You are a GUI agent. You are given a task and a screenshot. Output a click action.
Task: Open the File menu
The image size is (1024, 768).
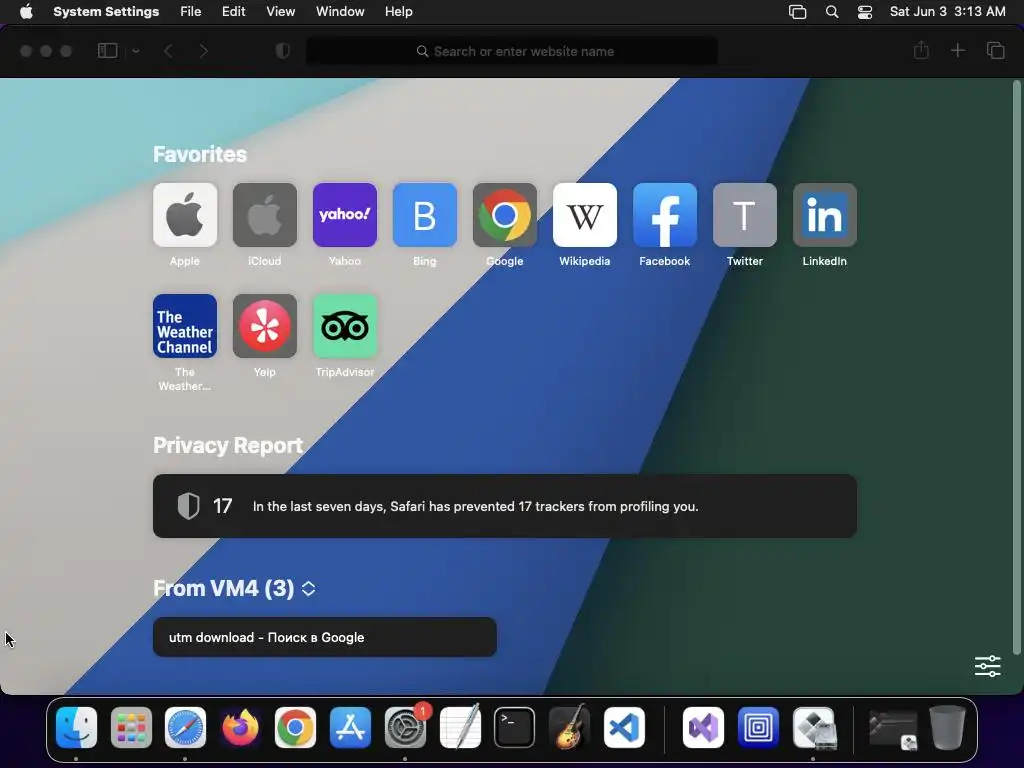(x=191, y=11)
